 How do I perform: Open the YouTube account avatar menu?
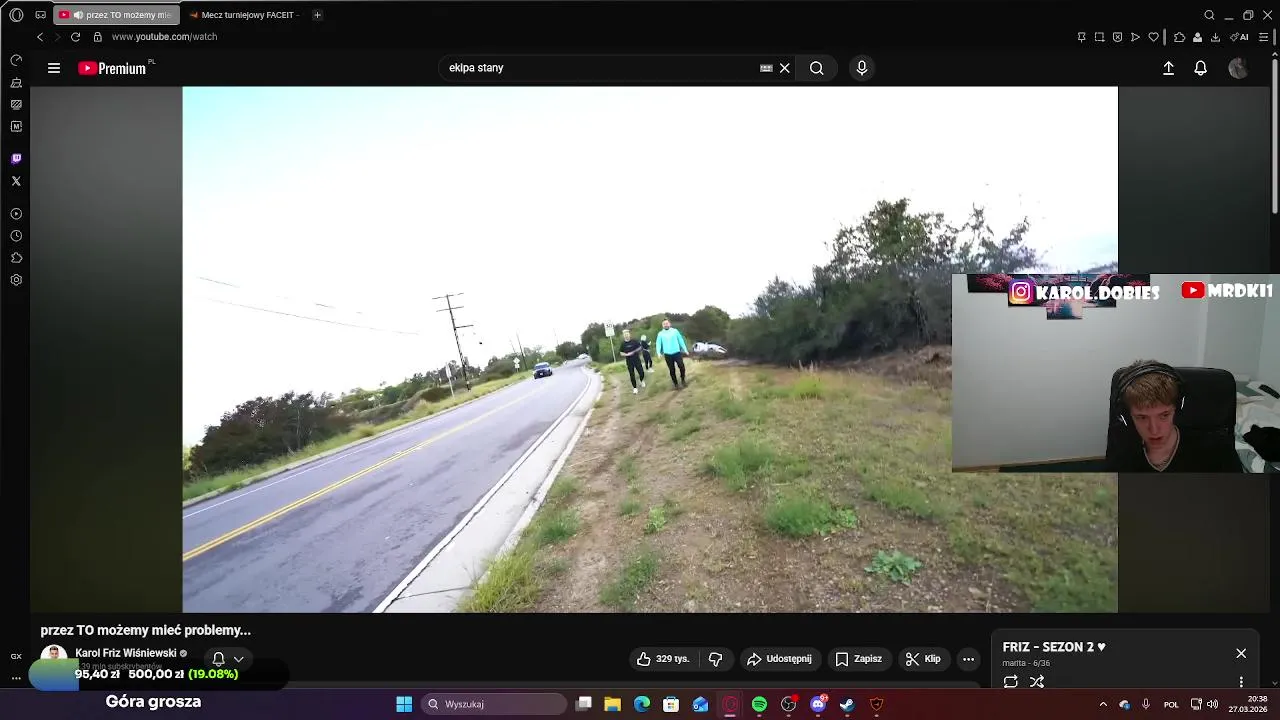point(1238,68)
